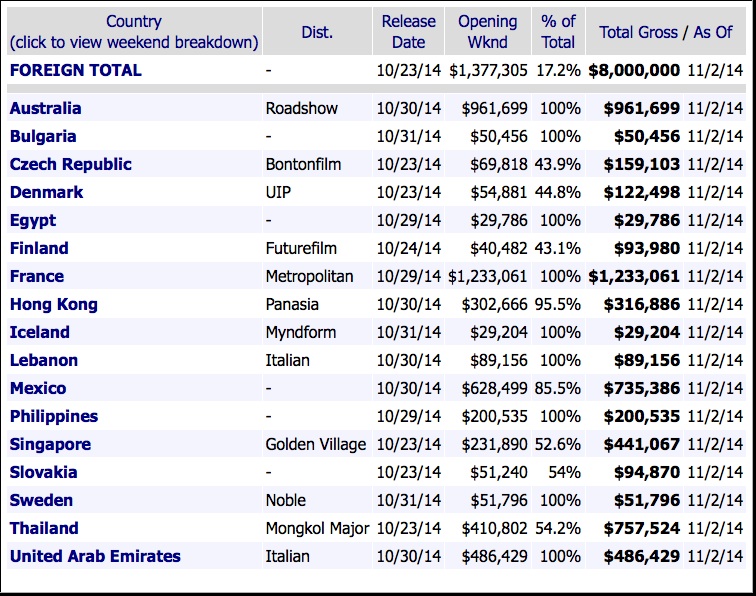Click the Philippines country link
Image resolution: width=756 pixels, height=596 pixels.
(54, 416)
